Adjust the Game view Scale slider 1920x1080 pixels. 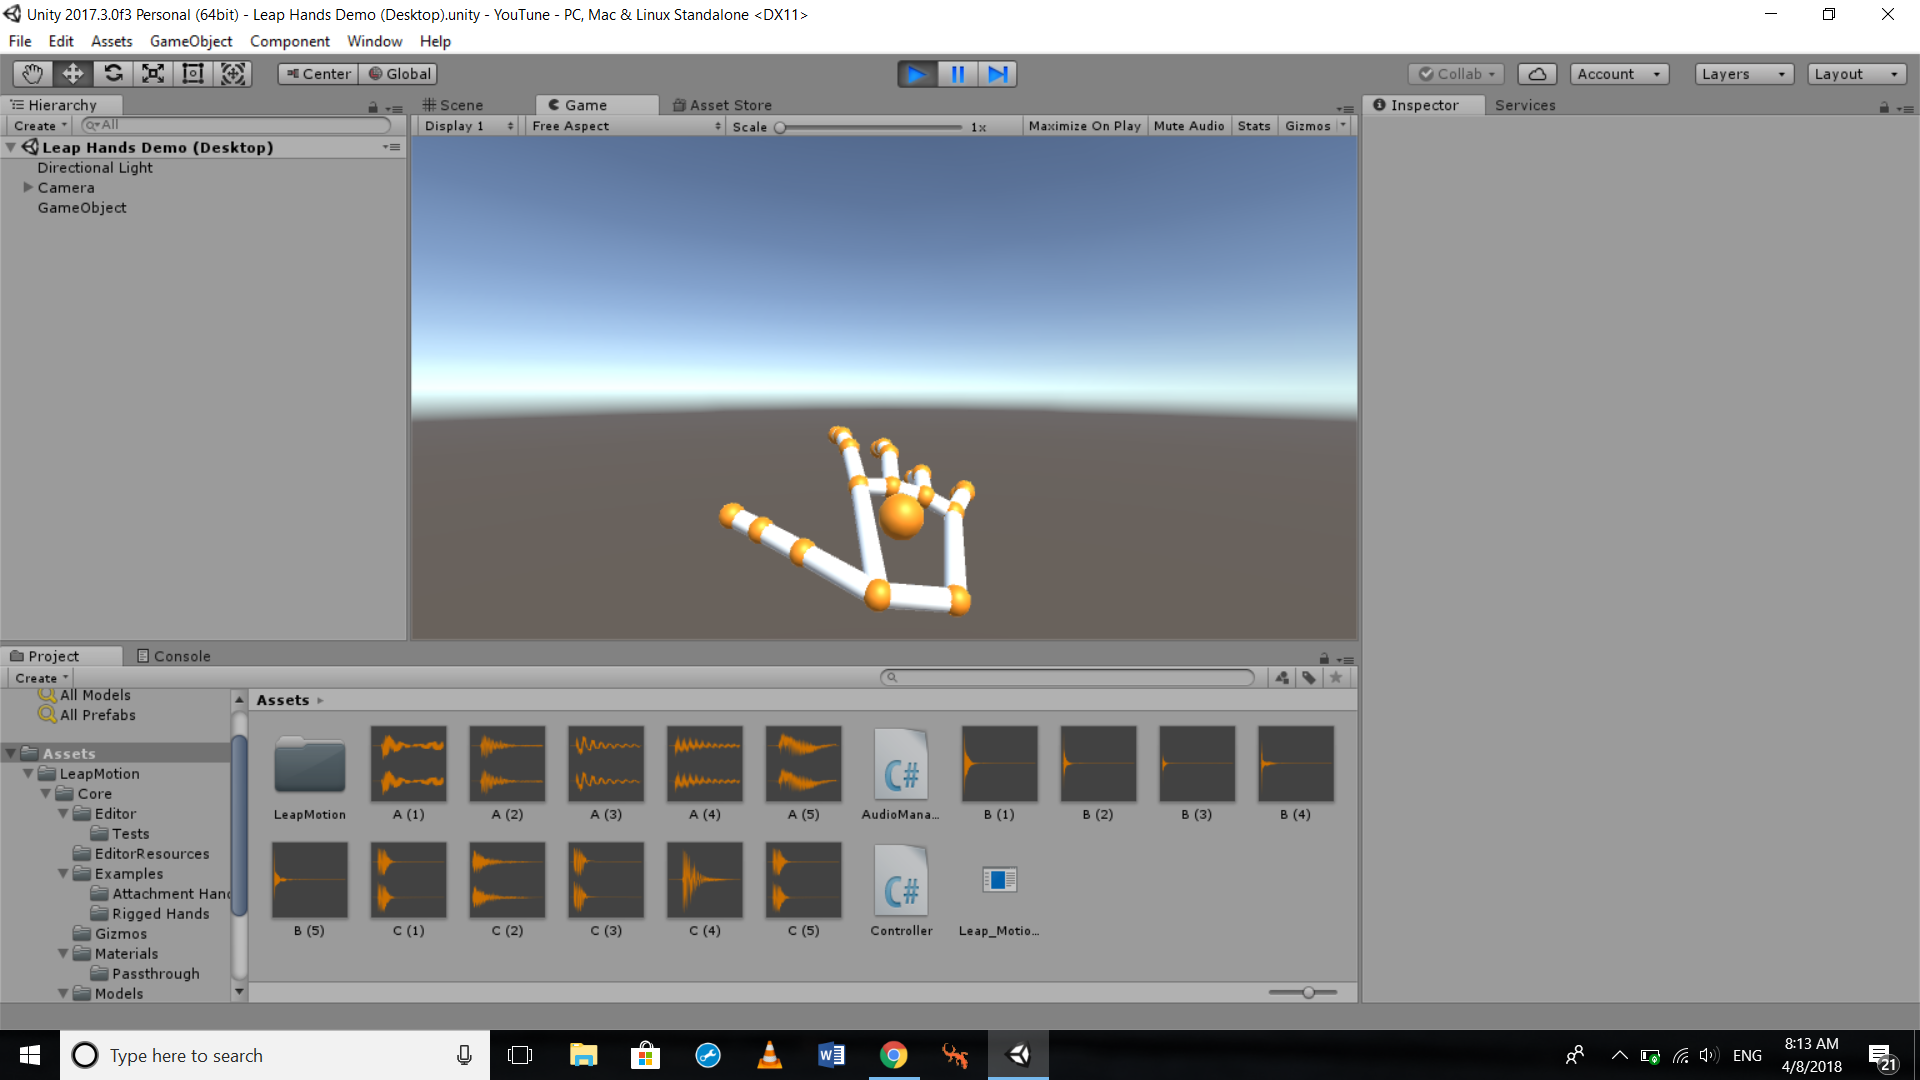coord(780,127)
